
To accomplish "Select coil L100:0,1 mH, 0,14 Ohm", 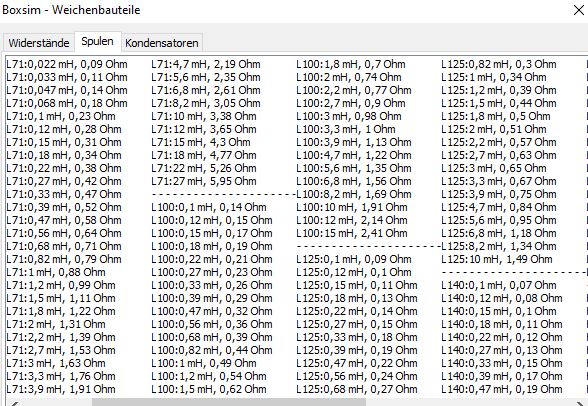I will [209, 207].
